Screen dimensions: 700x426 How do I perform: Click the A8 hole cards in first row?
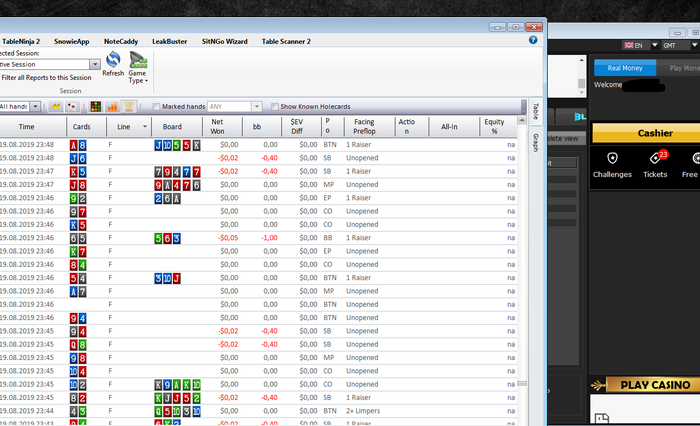(78, 145)
